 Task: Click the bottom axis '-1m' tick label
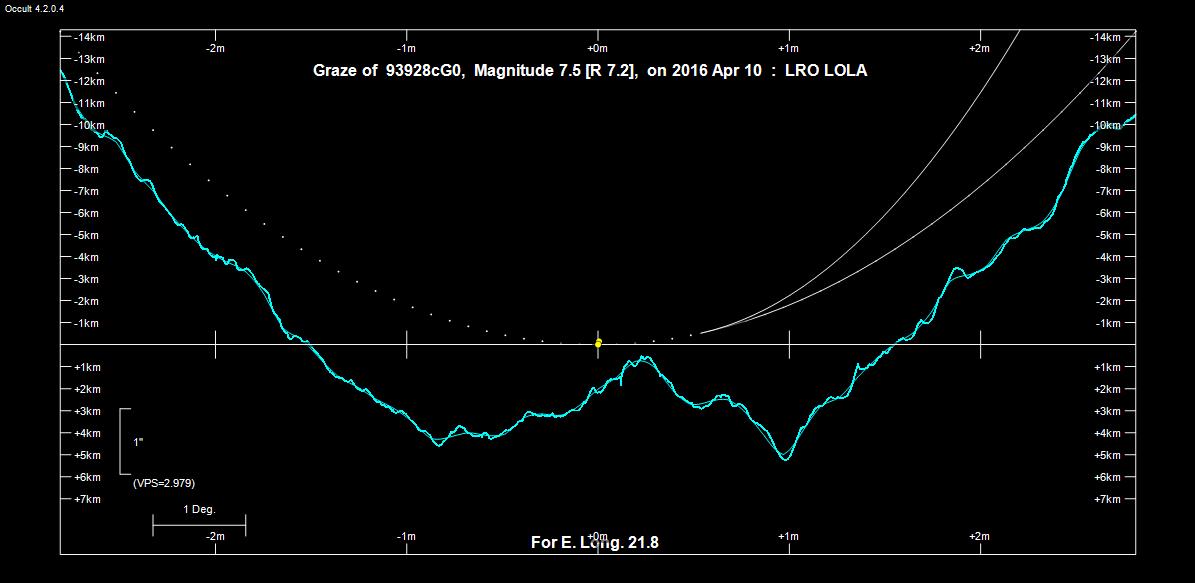[406, 537]
